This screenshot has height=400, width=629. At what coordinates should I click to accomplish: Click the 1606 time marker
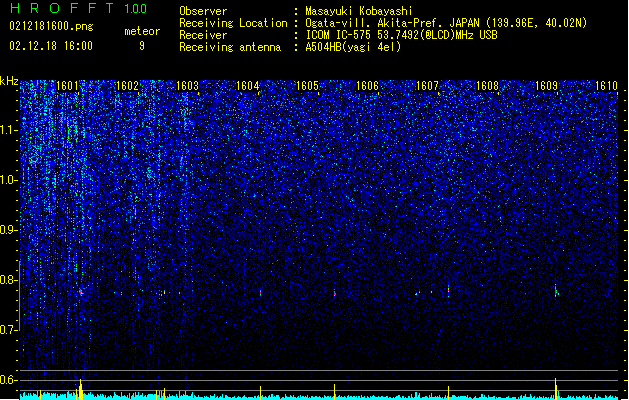pos(367,86)
